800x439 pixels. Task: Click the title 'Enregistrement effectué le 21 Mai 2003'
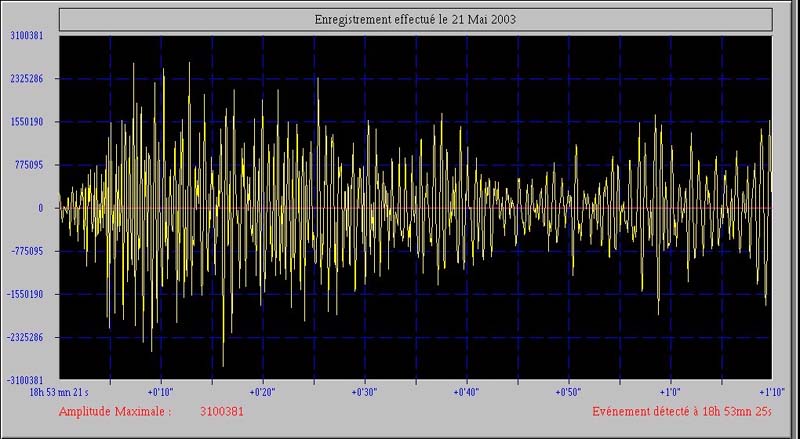415,20
